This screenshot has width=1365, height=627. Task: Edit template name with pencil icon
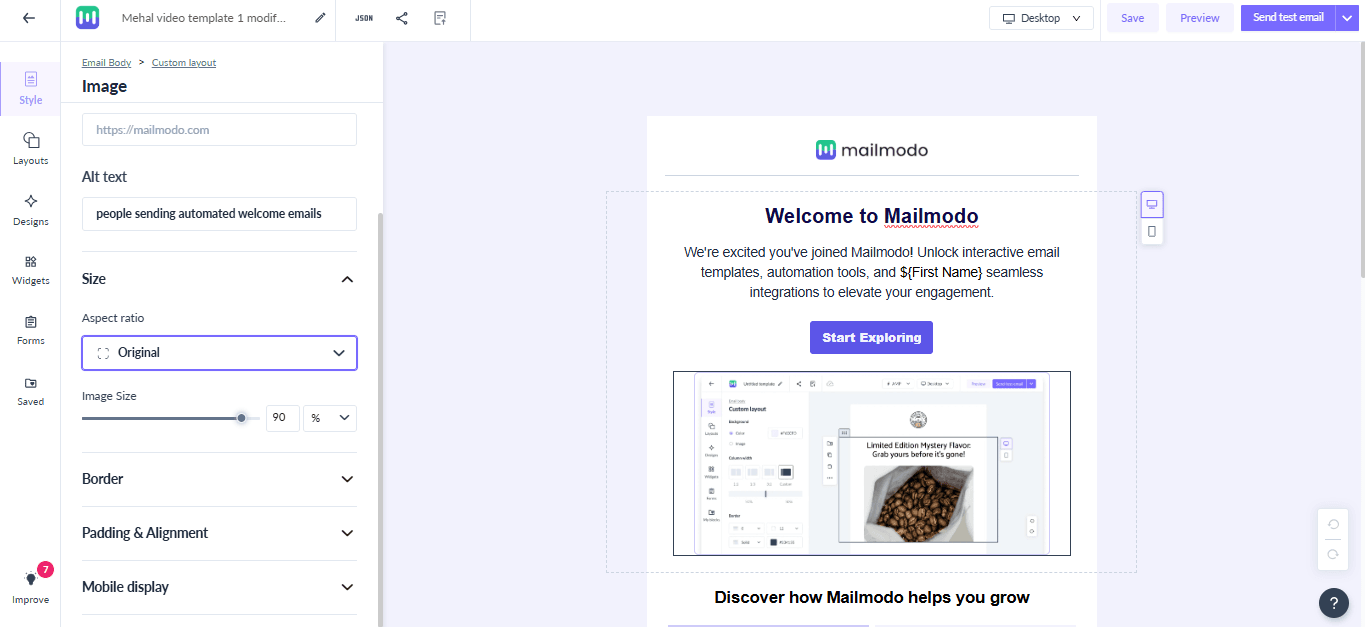[x=320, y=18]
